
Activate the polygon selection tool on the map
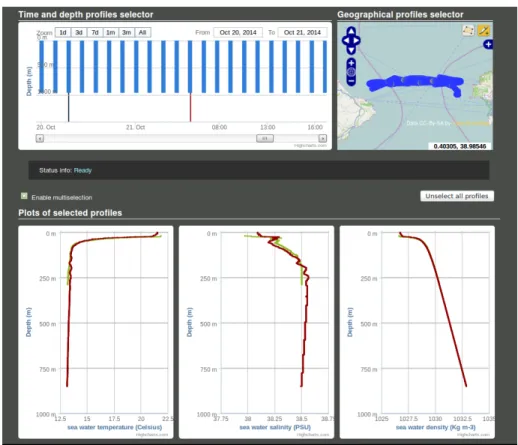(468, 31)
